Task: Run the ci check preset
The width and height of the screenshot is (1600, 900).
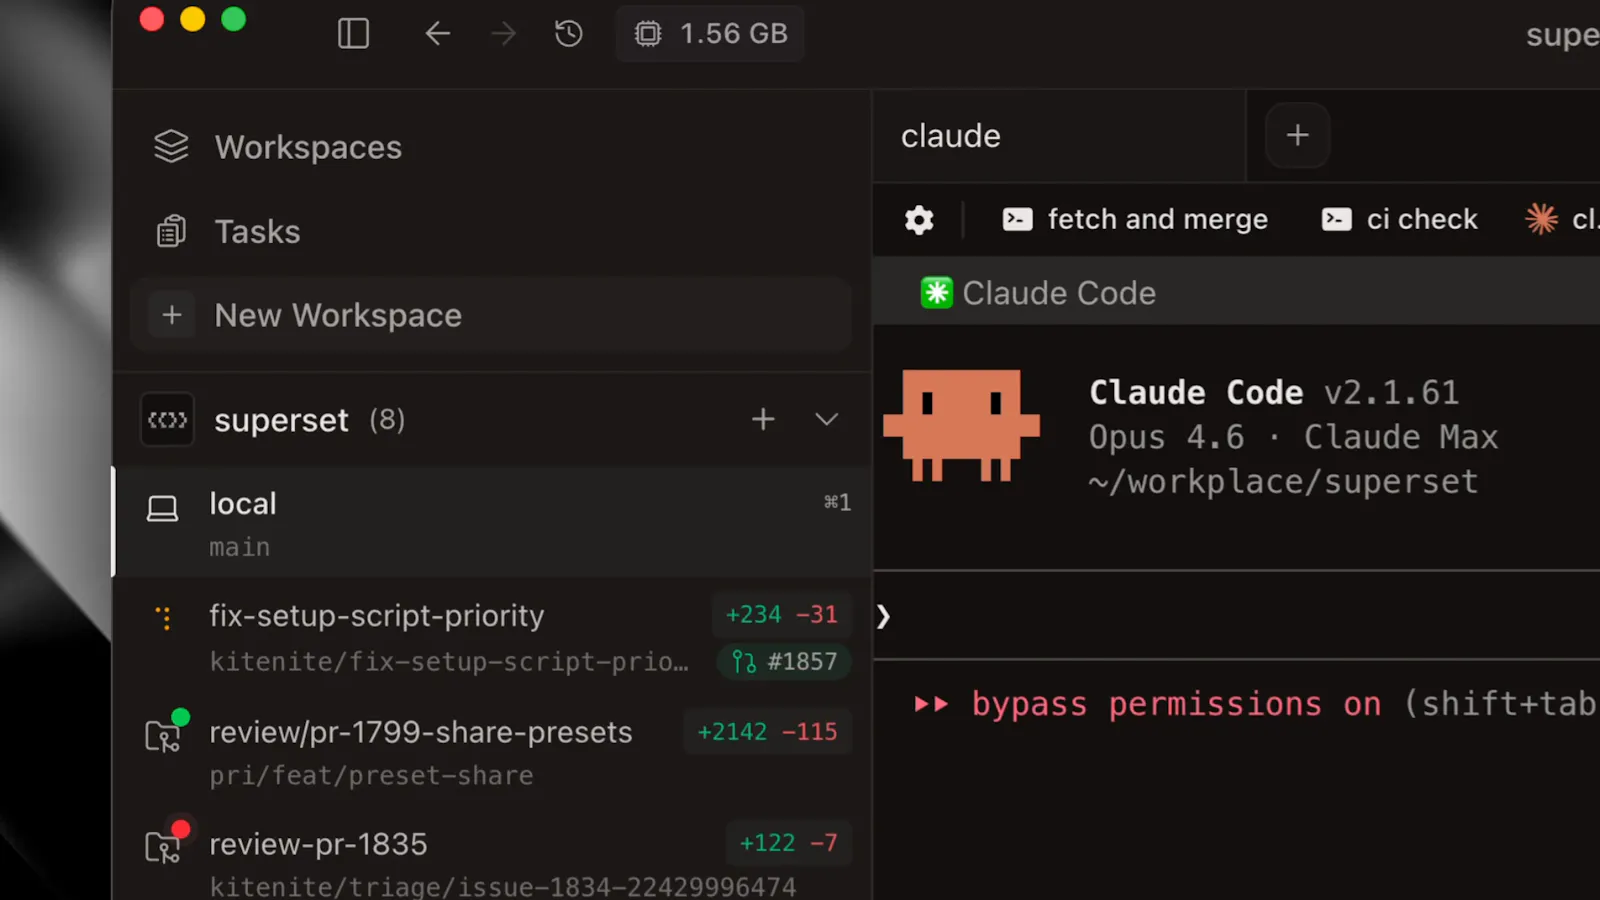Action: 1399,219
